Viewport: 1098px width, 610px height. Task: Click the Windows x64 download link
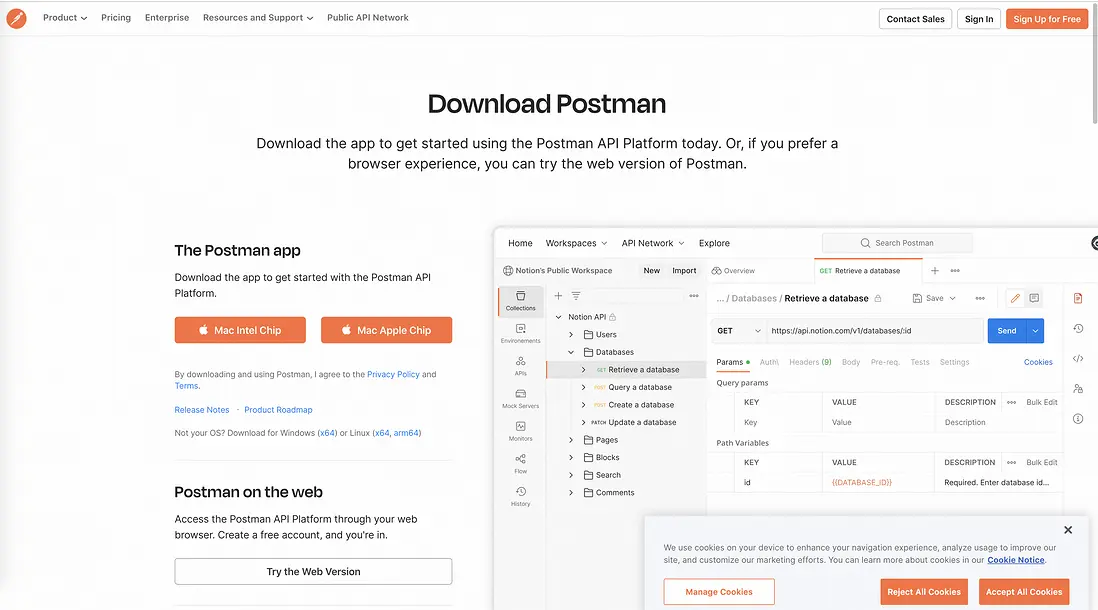[327, 433]
